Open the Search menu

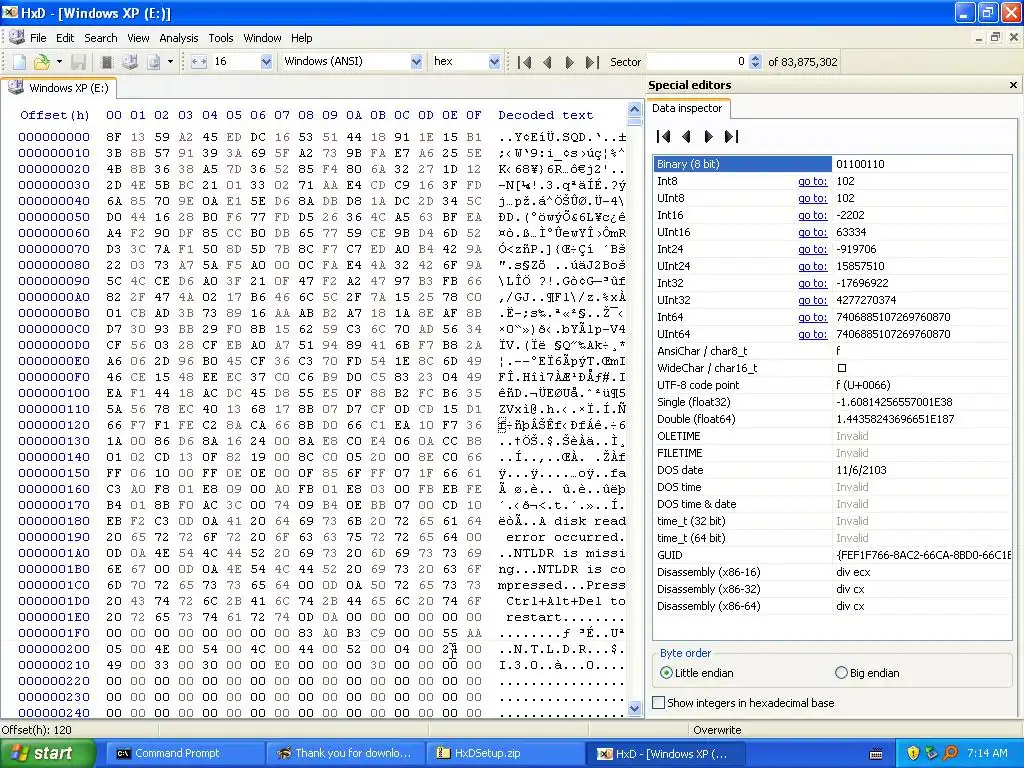click(x=101, y=38)
